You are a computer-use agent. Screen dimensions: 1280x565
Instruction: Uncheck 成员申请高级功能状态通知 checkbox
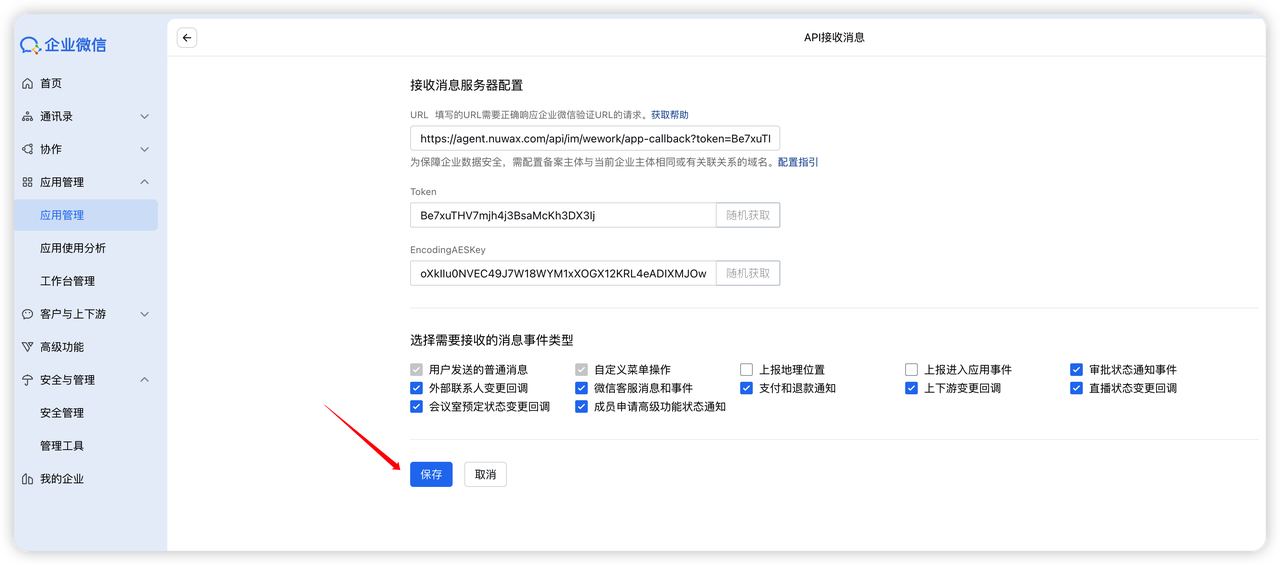(582, 407)
